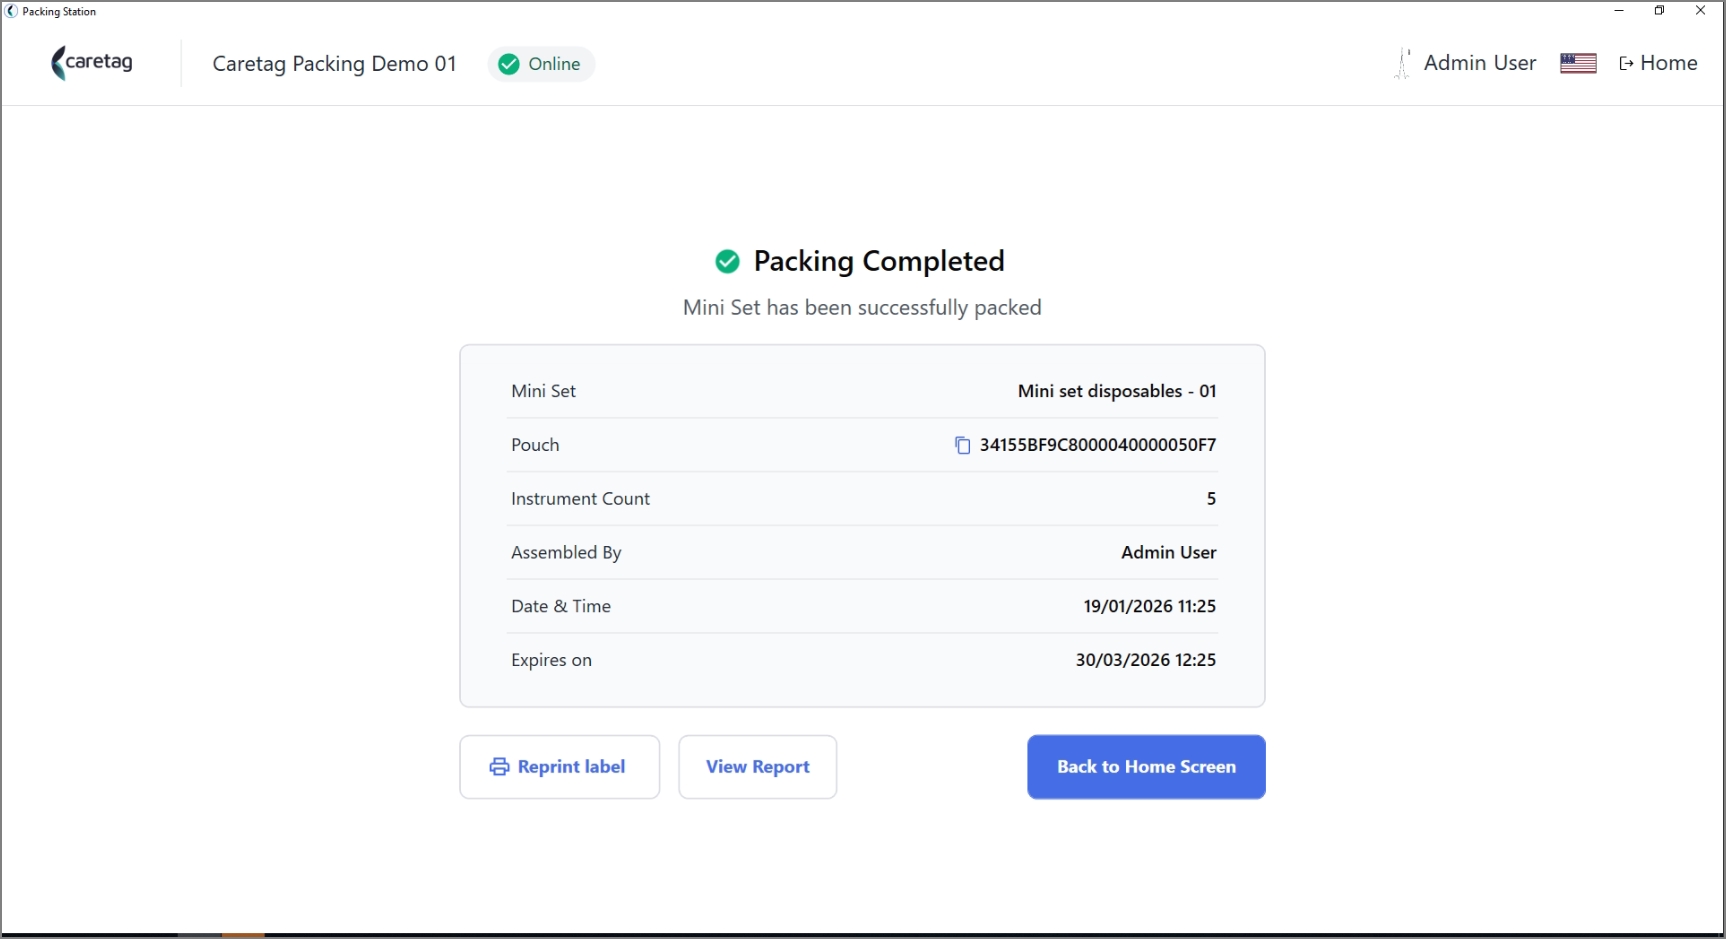This screenshot has height=939, width=1726.
Task: Click the Packing Station title bar icon
Action: [x=11, y=11]
